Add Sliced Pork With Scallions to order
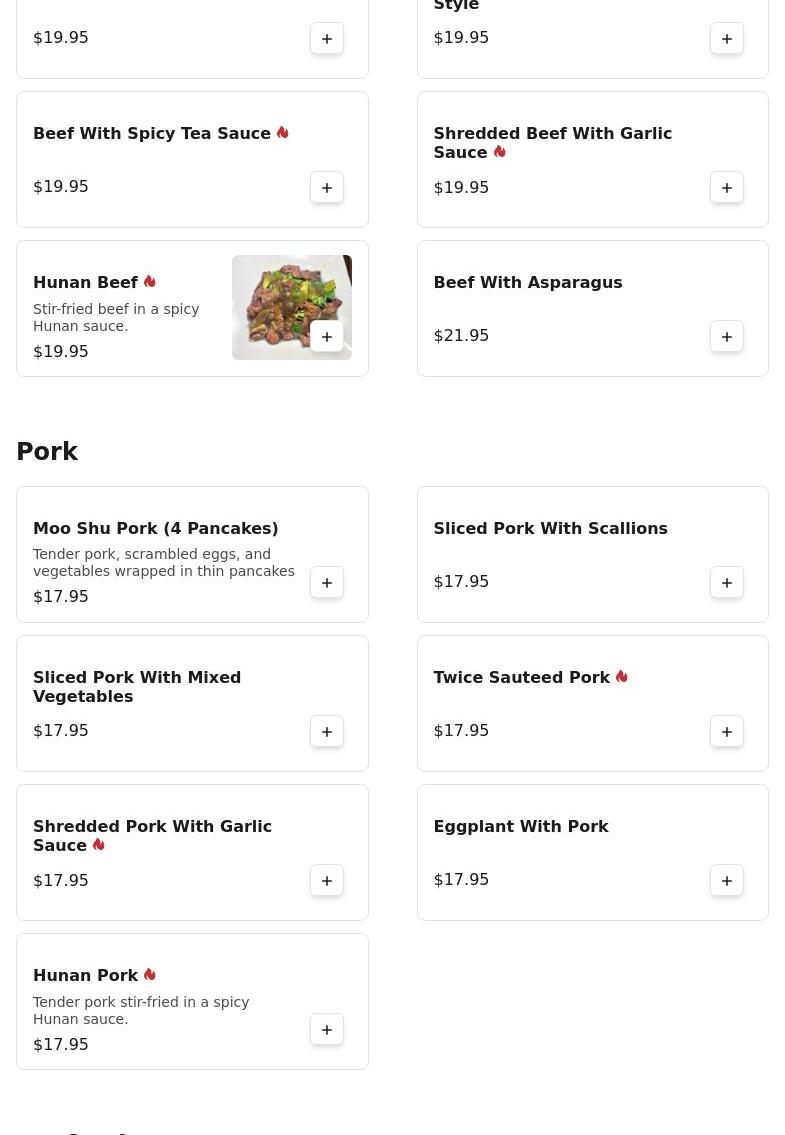The height and width of the screenshot is (1135, 785). click(x=727, y=583)
